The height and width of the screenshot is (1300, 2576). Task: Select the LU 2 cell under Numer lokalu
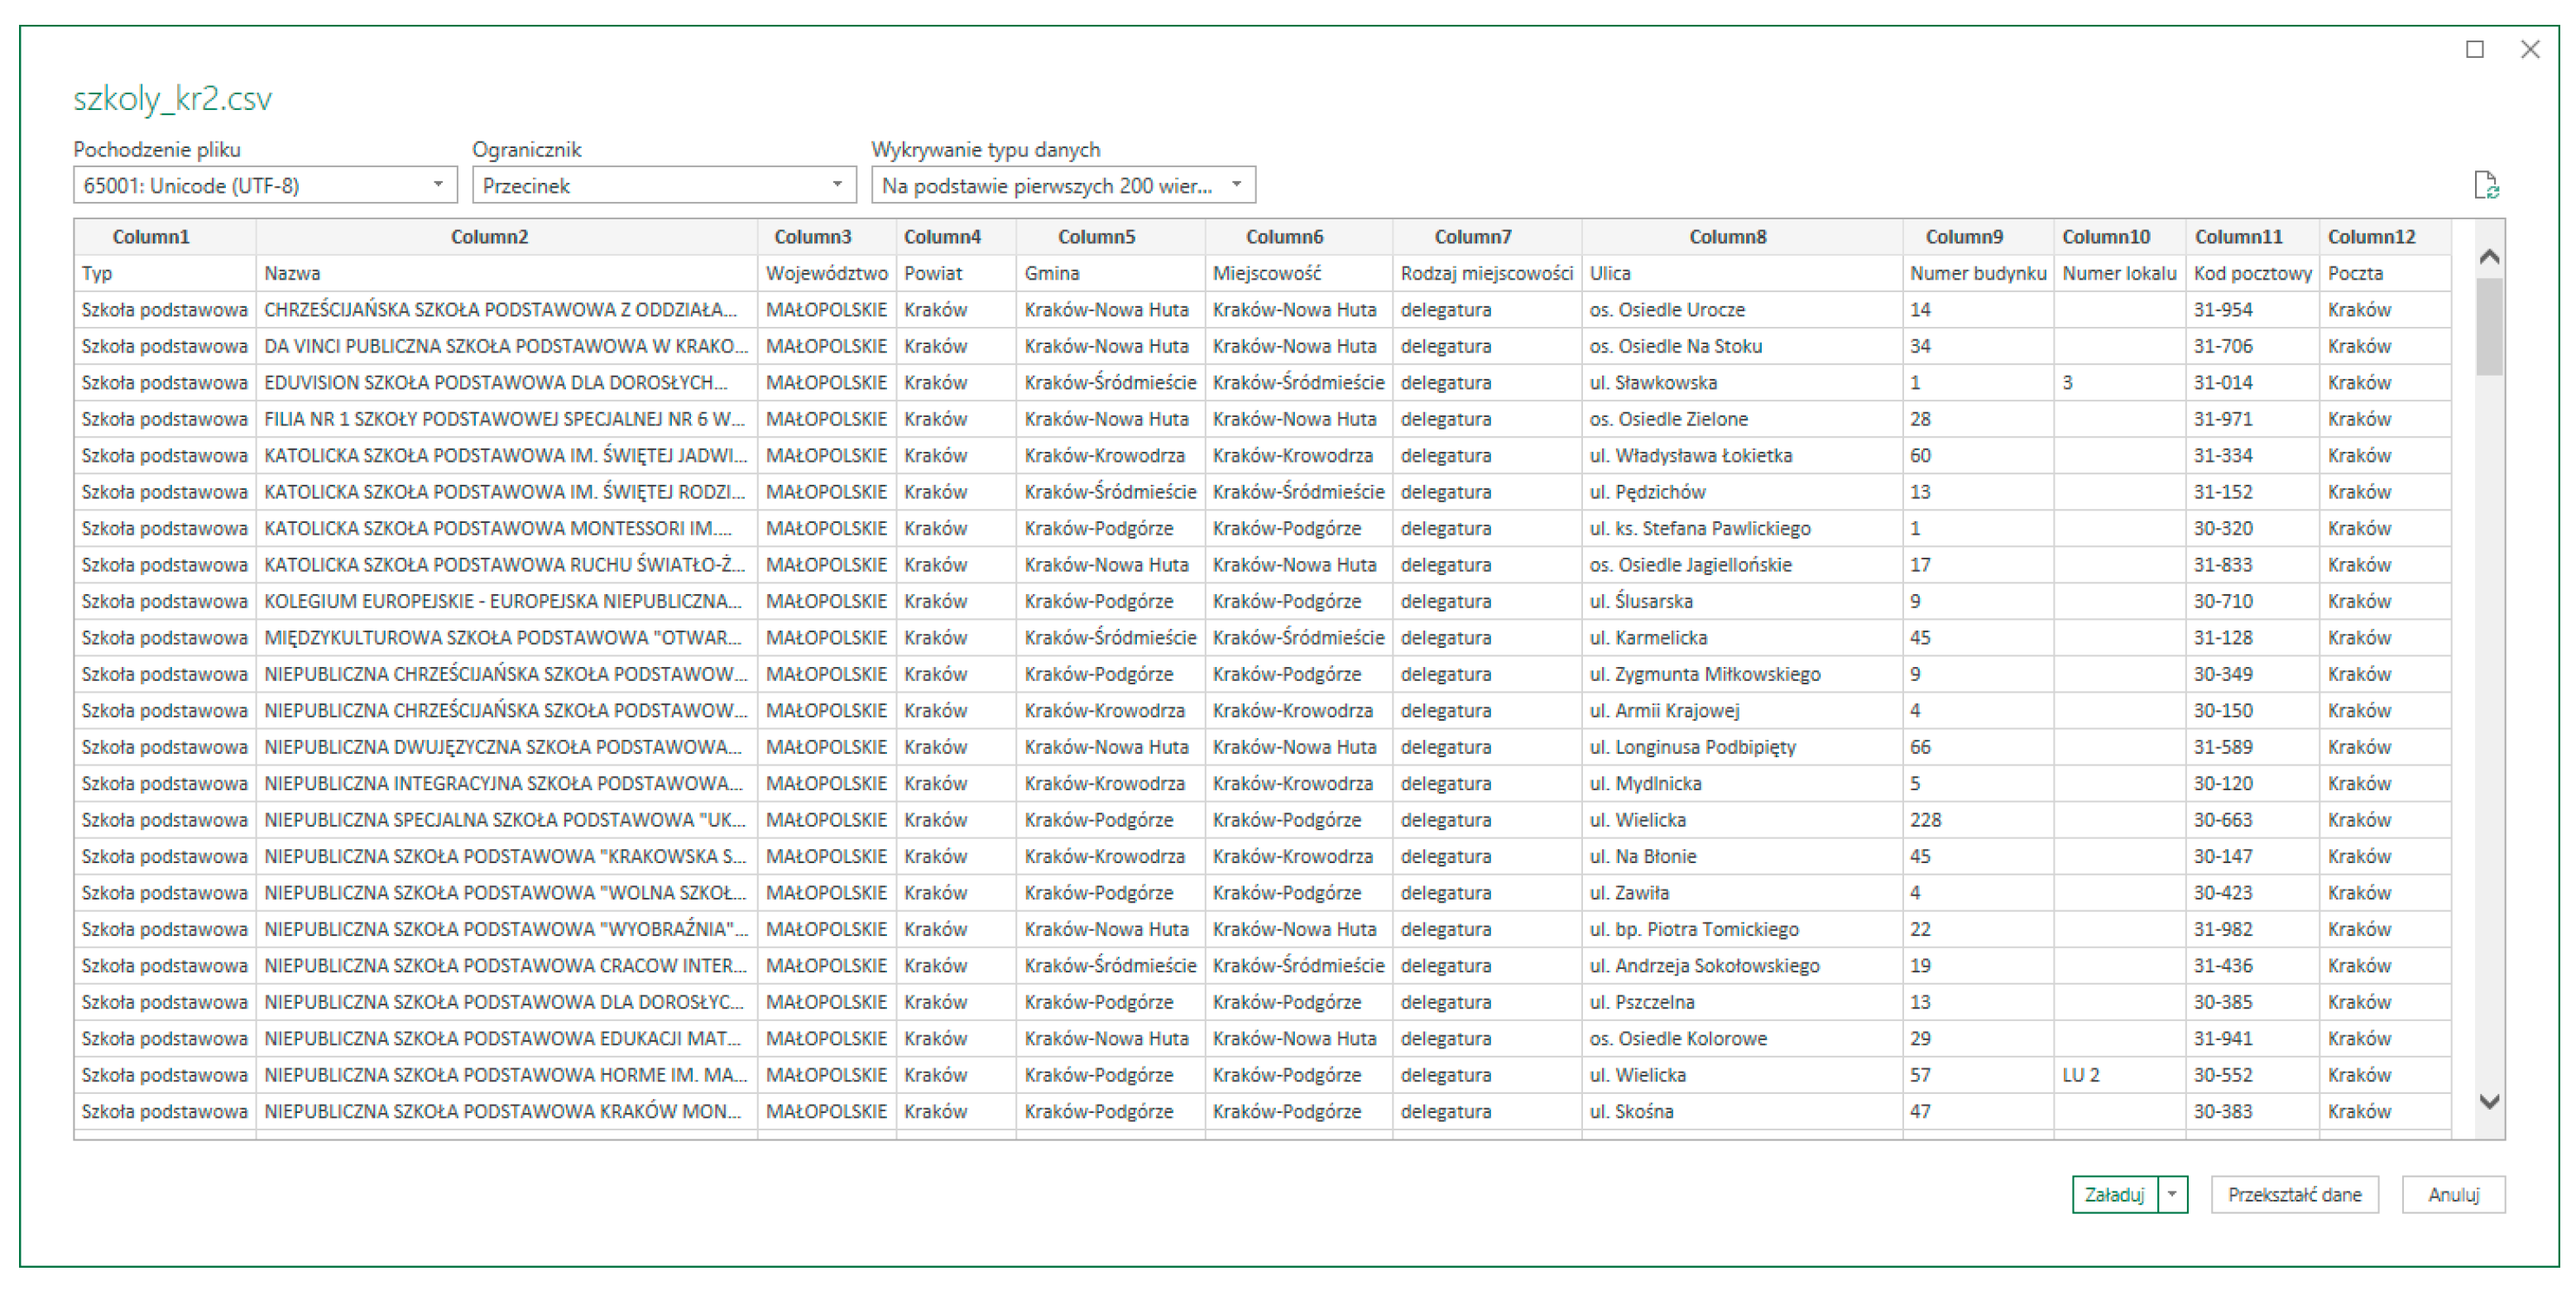2080,1075
